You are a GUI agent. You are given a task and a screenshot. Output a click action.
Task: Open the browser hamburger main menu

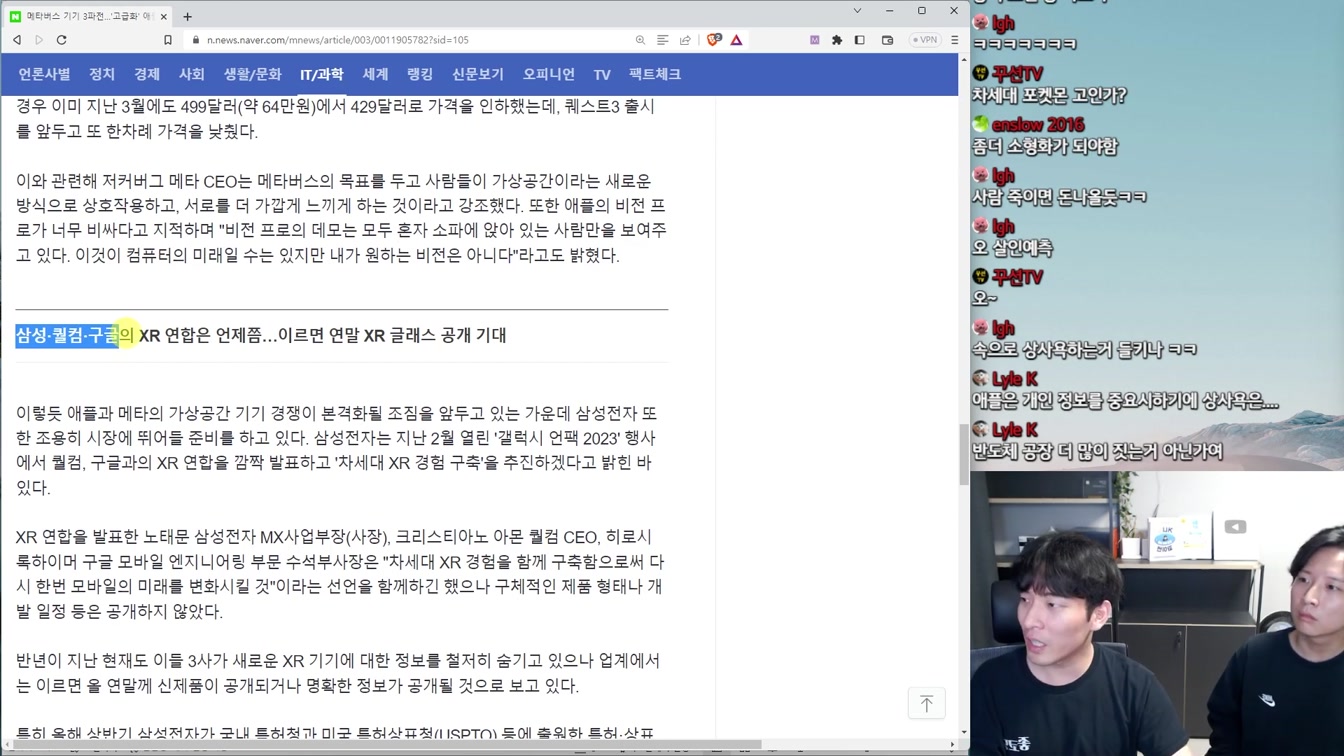[x=954, y=40]
